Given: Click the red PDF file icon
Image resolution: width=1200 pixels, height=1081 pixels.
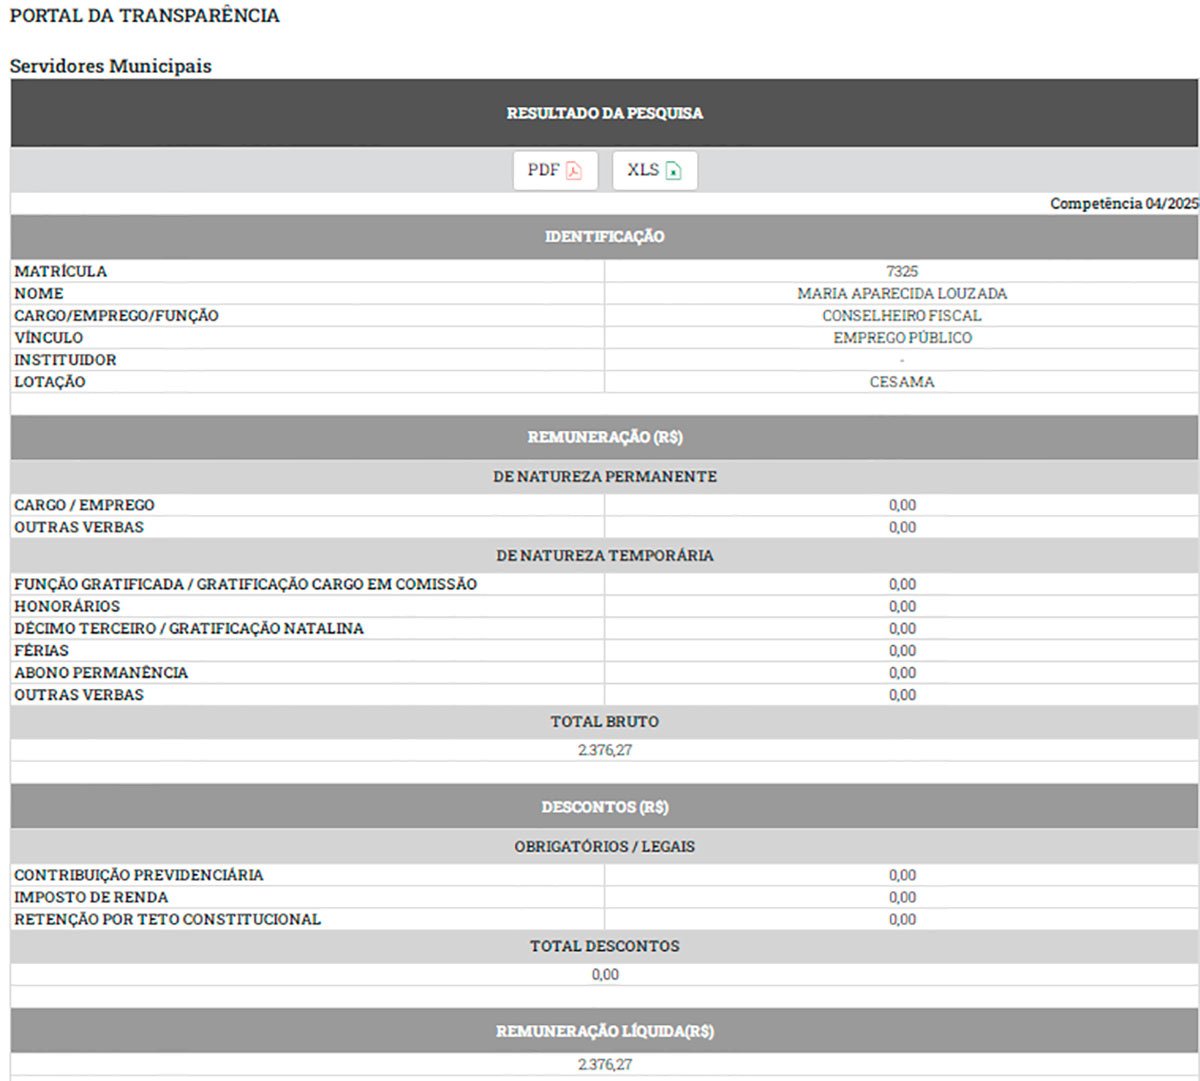Looking at the screenshot, I should click(x=573, y=171).
